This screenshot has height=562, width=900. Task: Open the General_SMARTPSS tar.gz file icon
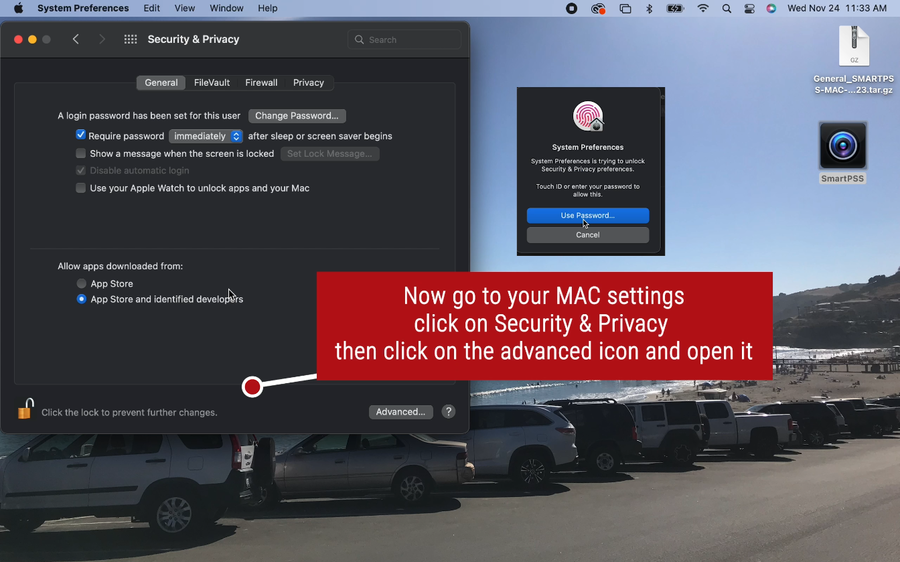854,46
